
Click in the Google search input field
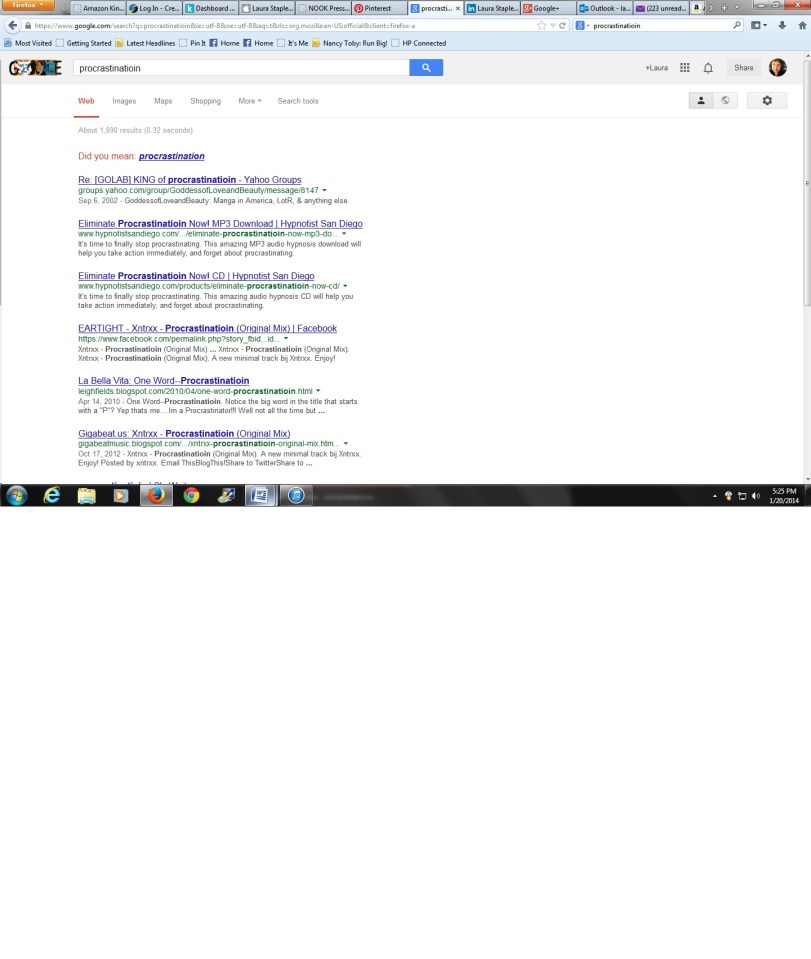240,68
